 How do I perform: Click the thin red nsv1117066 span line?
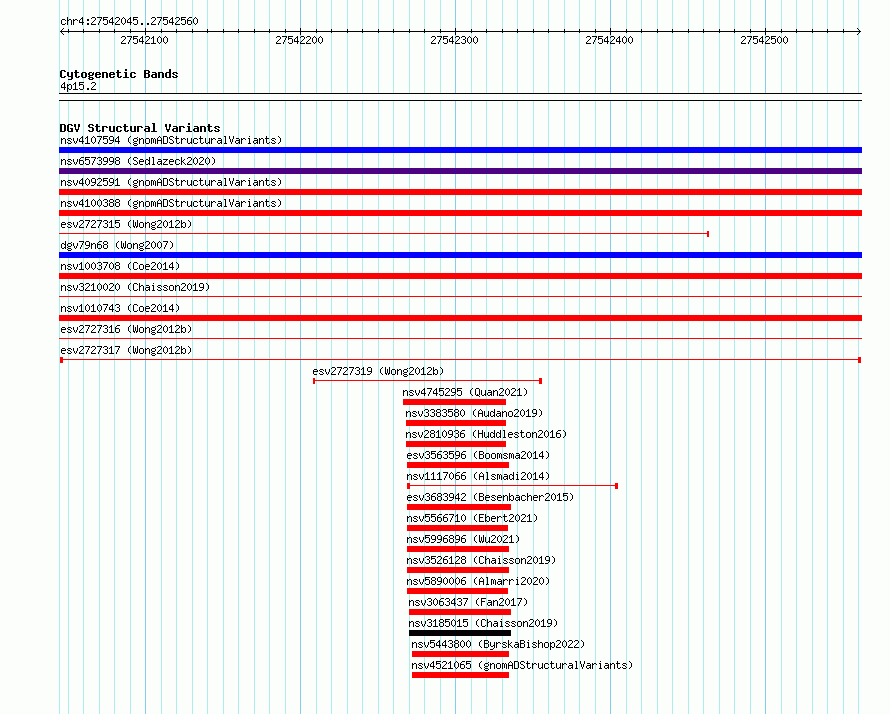tap(513, 486)
